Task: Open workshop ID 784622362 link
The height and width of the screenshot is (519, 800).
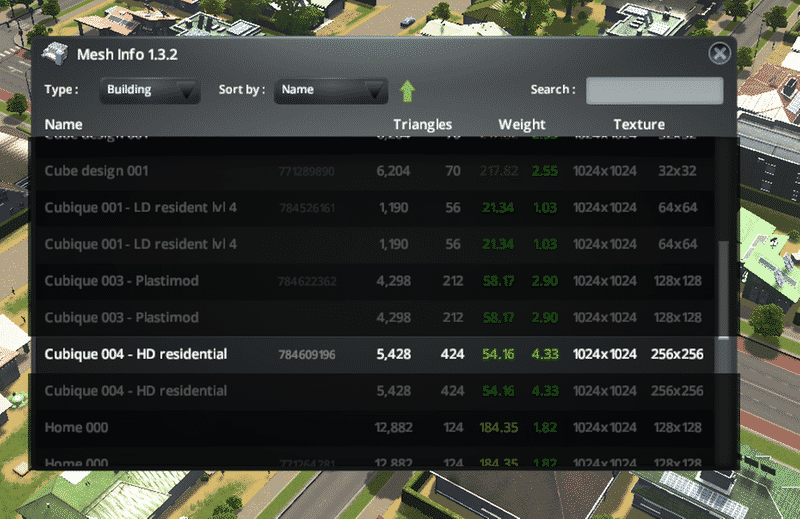Action: tap(306, 281)
